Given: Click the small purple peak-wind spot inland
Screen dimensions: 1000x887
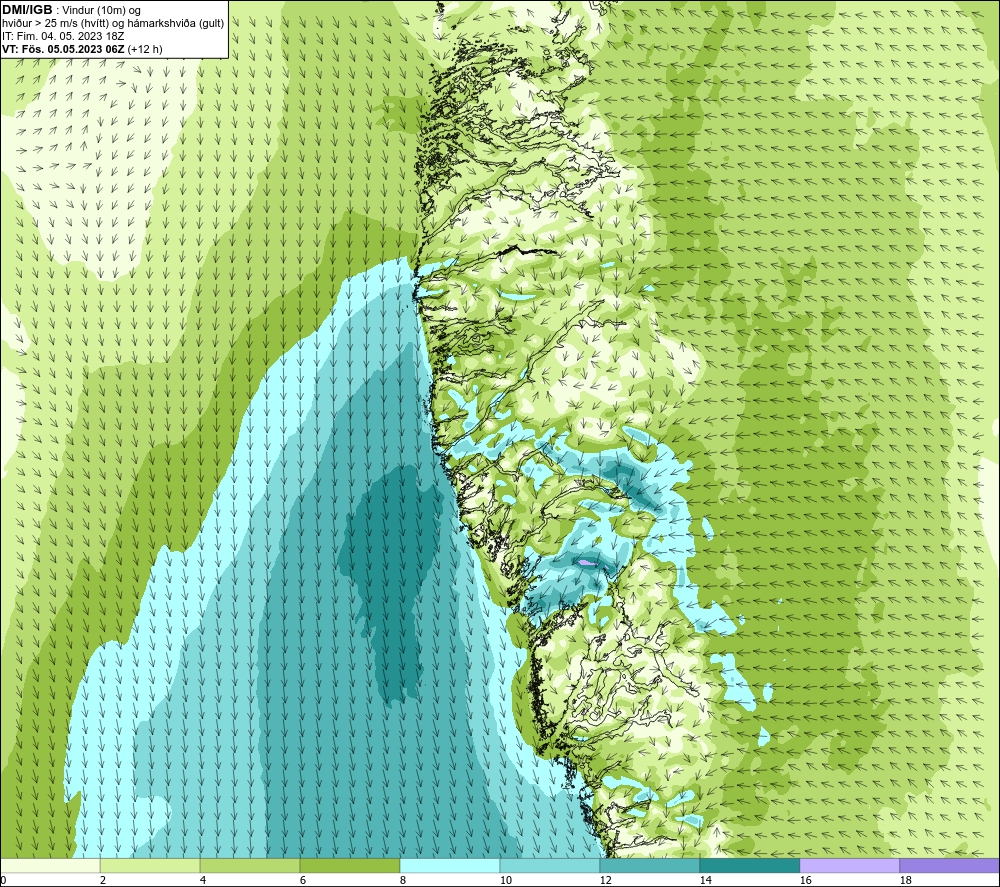Looking at the screenshot, I should (x=586, y=563).
